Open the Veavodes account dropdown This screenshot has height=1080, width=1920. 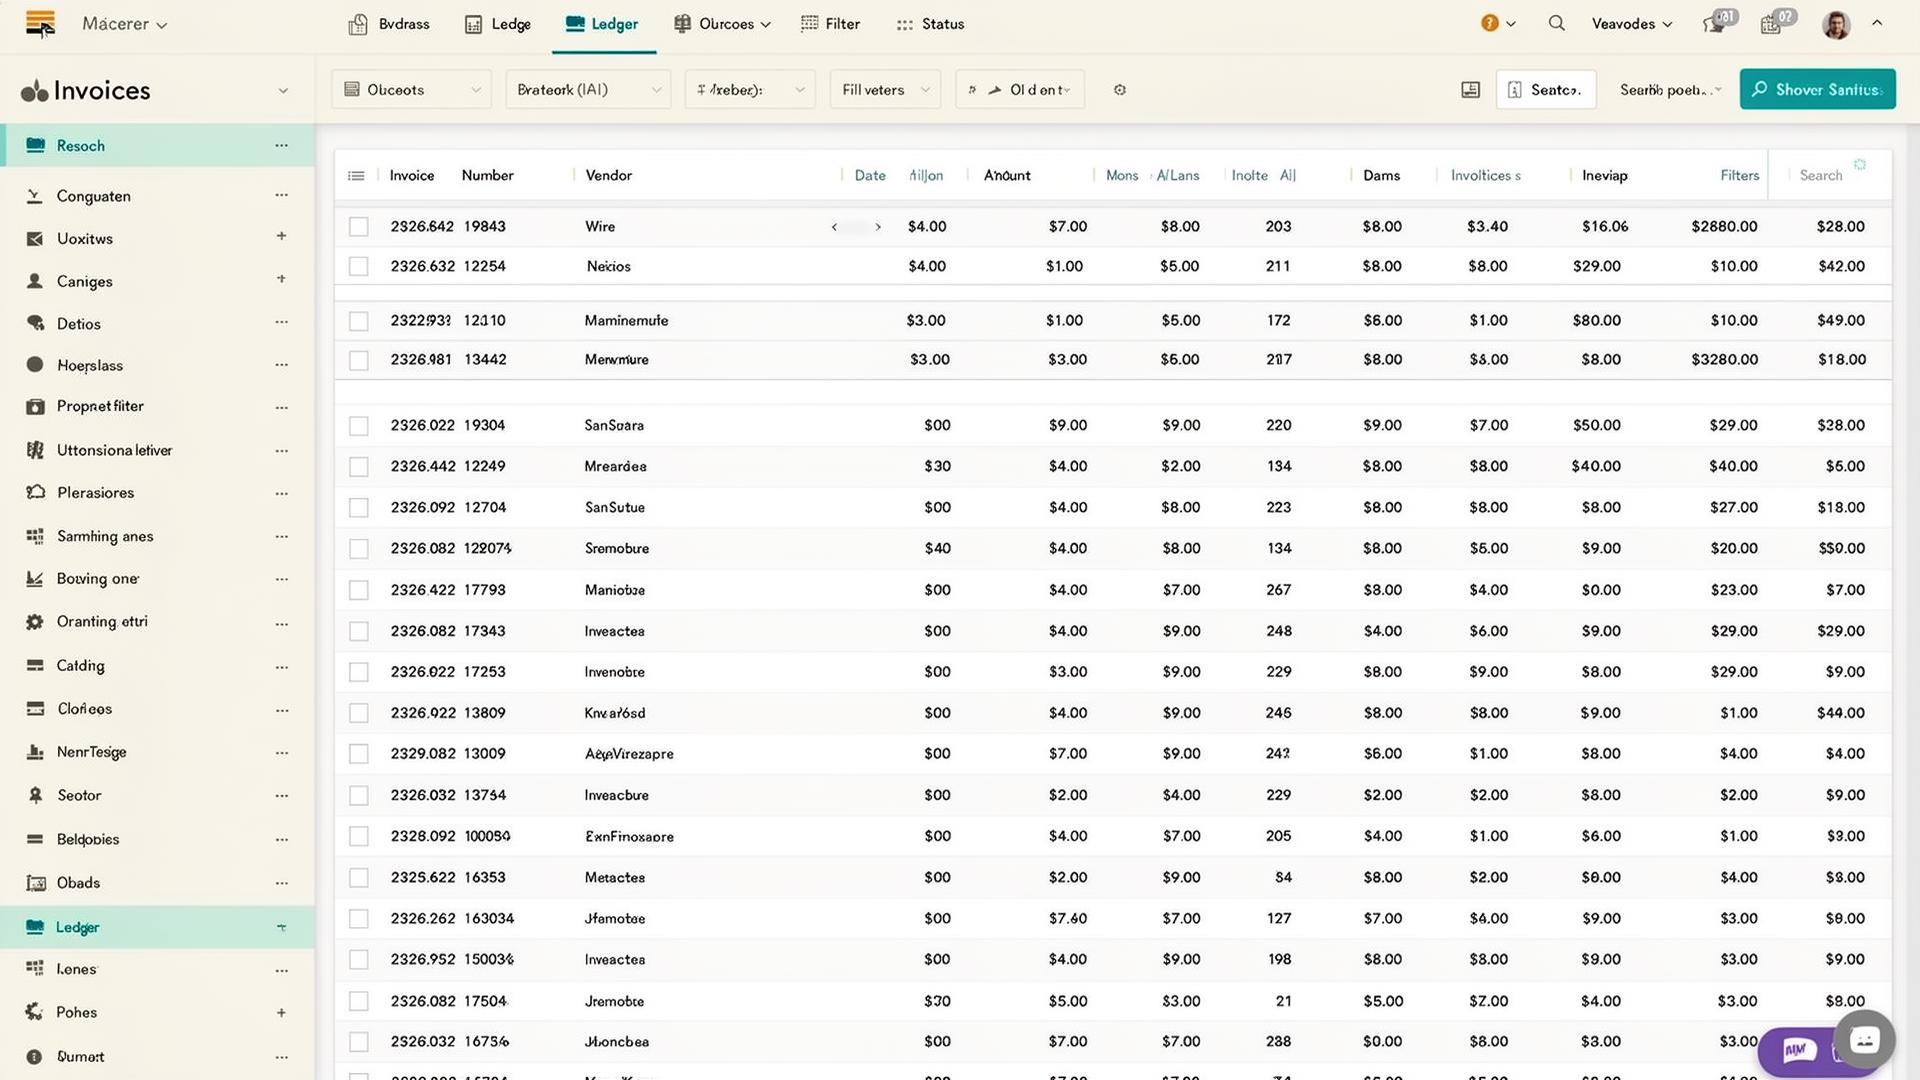coord(1631,24)
